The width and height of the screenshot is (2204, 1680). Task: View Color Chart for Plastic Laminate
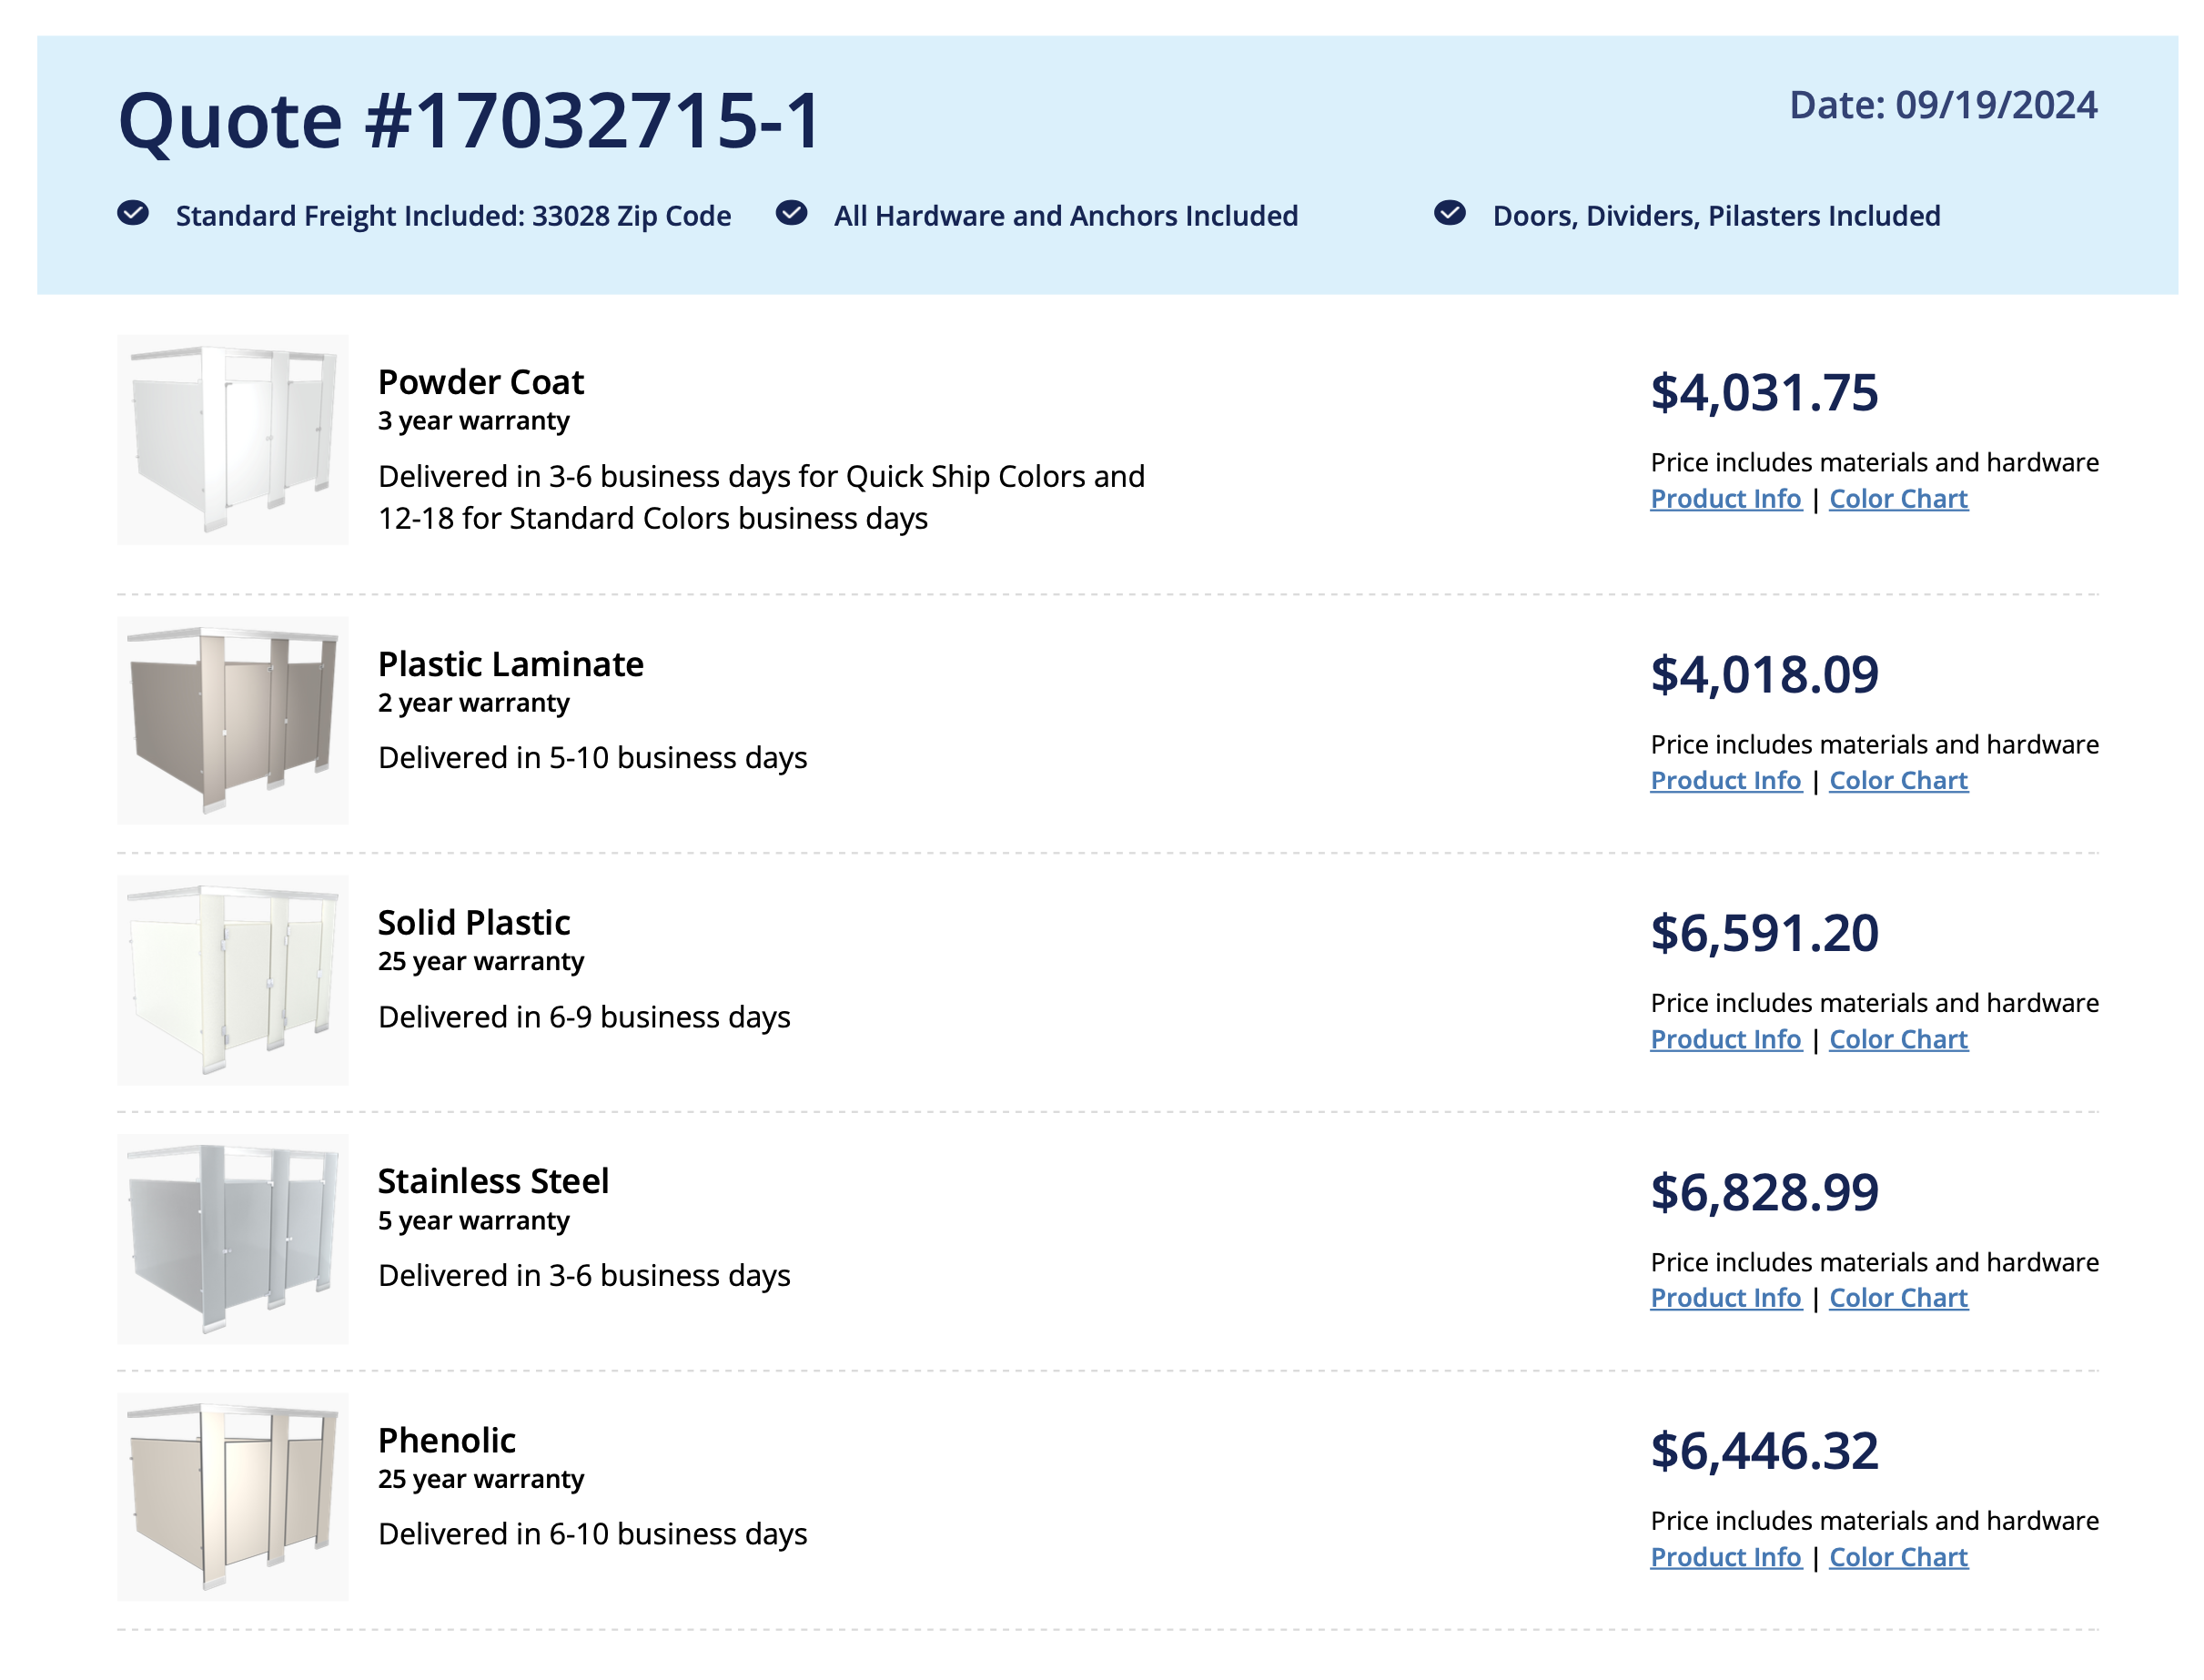[1898, 780]
